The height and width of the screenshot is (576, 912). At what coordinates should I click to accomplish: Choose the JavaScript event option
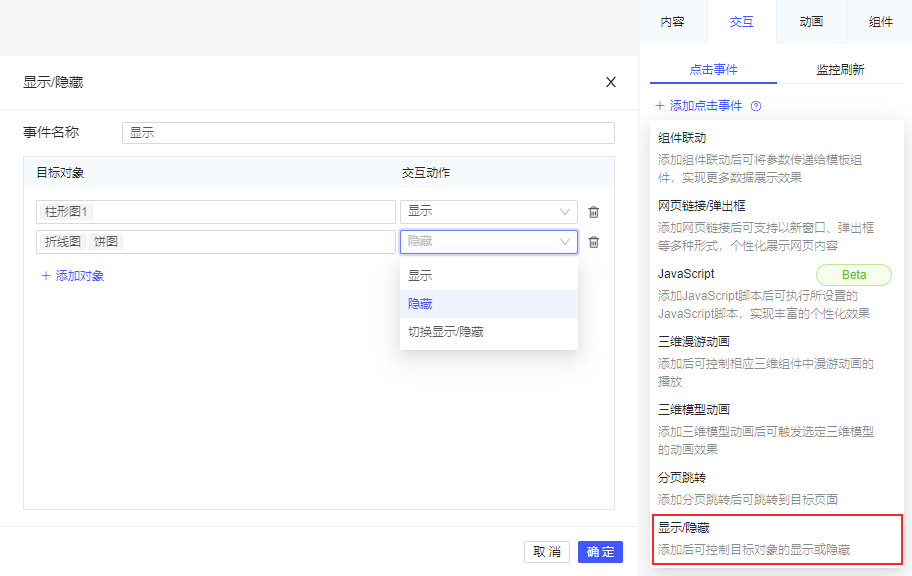click(x=686, y=274)
